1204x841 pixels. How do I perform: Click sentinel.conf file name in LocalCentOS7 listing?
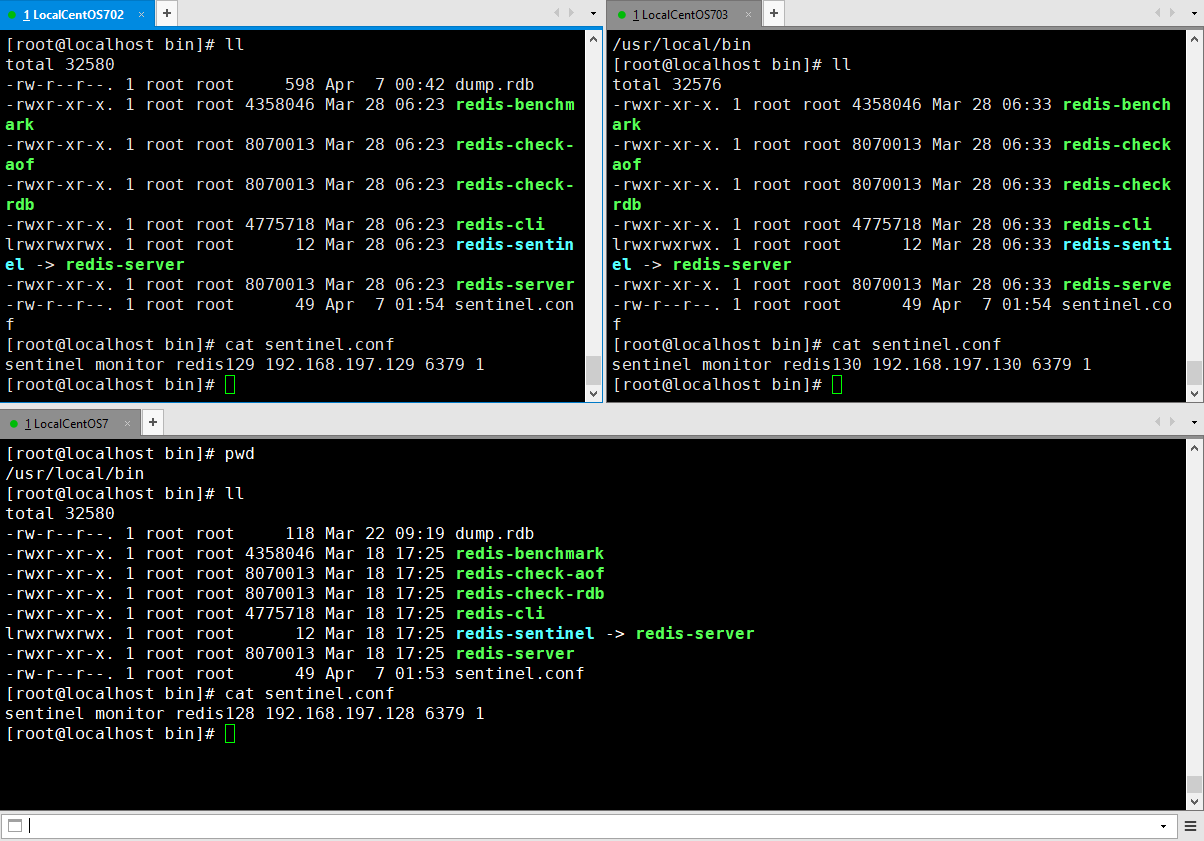click(x=519, y=674)
